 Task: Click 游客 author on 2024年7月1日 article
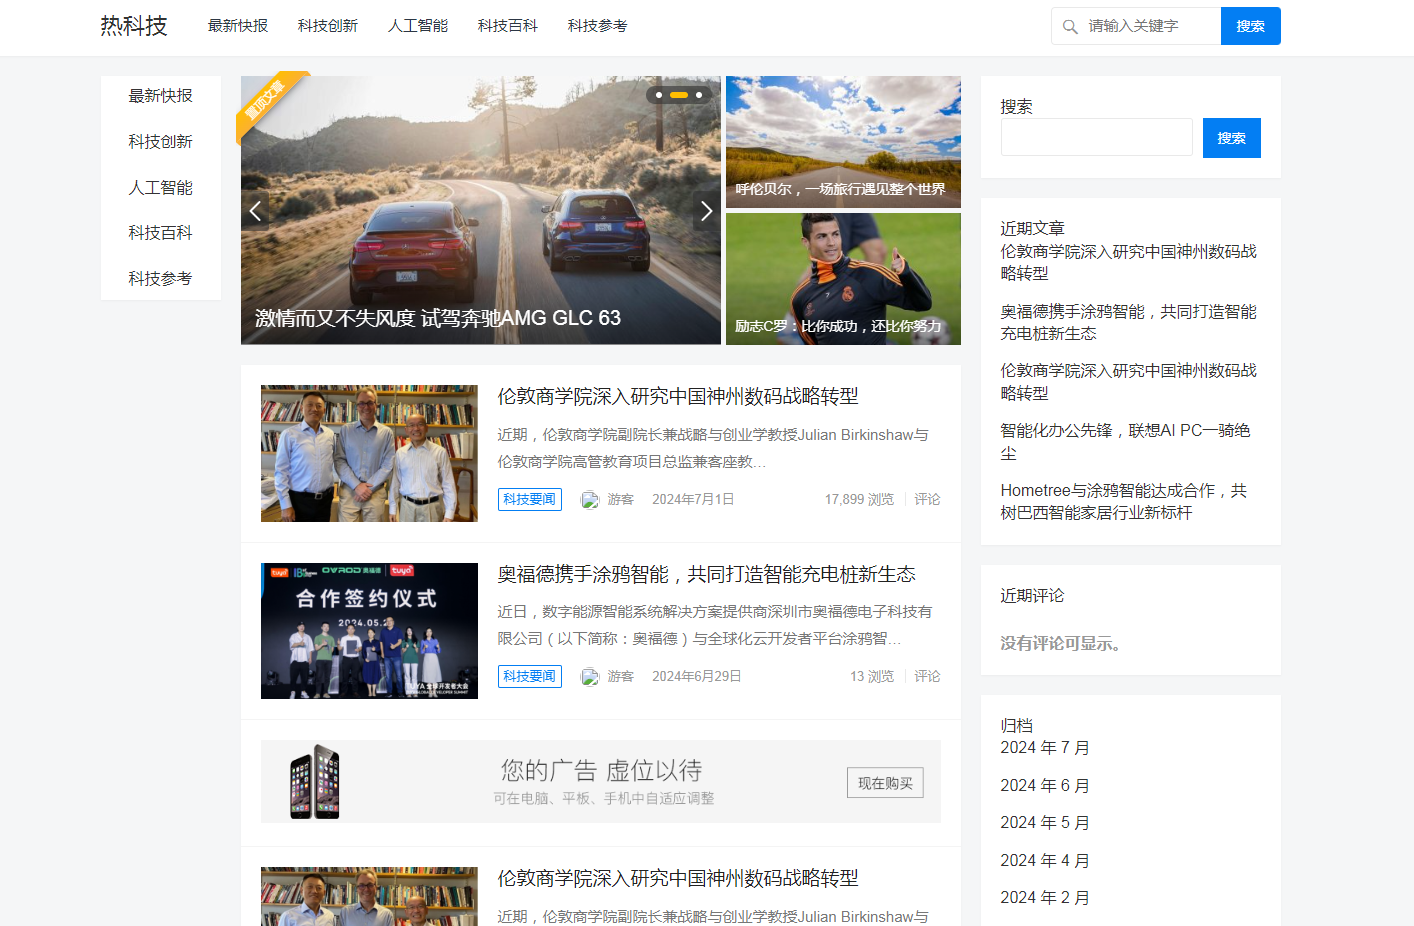click(x=621, y=499)
